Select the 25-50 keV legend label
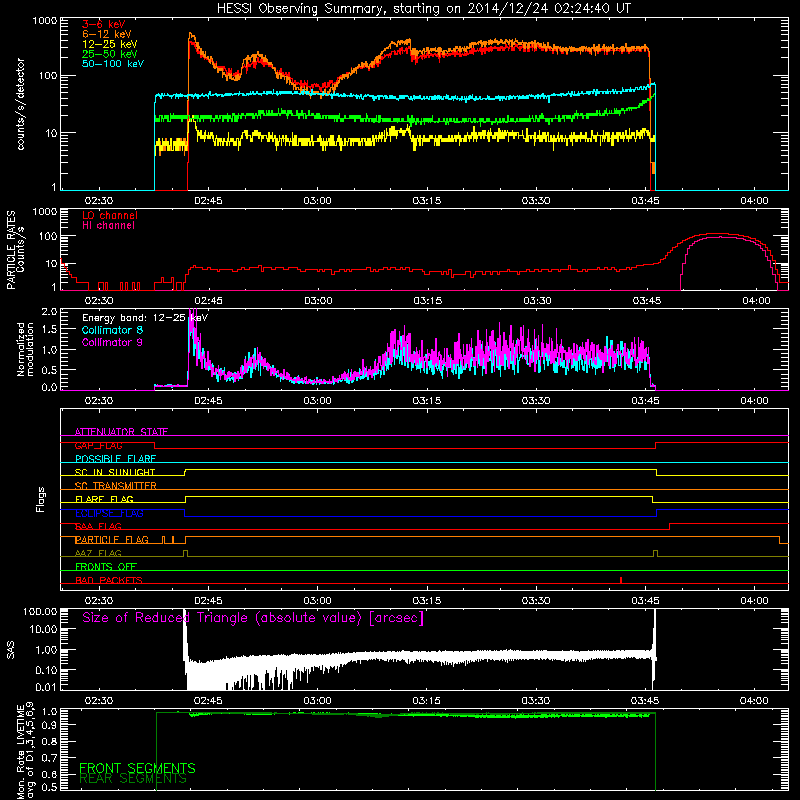 pos(110,54)
